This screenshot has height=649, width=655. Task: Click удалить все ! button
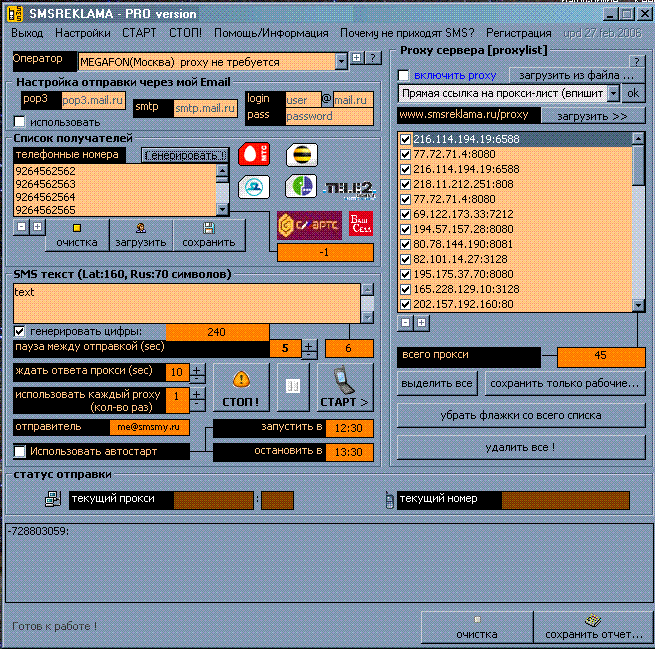[521, 448]
